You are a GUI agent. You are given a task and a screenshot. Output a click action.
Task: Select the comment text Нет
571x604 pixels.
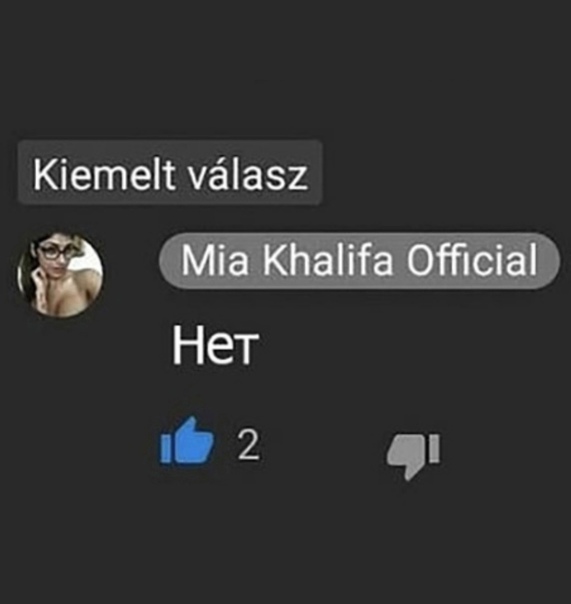[x=215, y=345]
